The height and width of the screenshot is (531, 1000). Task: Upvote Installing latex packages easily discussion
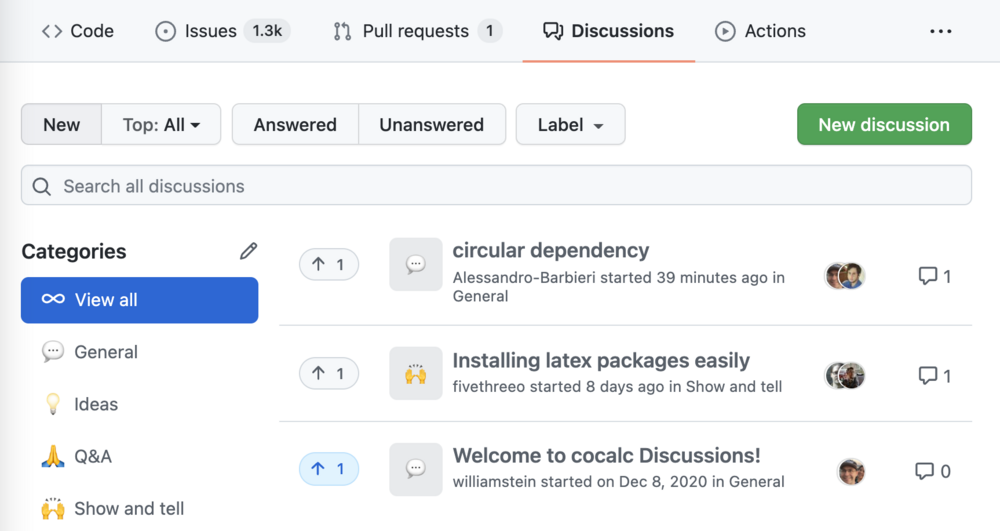328,374
